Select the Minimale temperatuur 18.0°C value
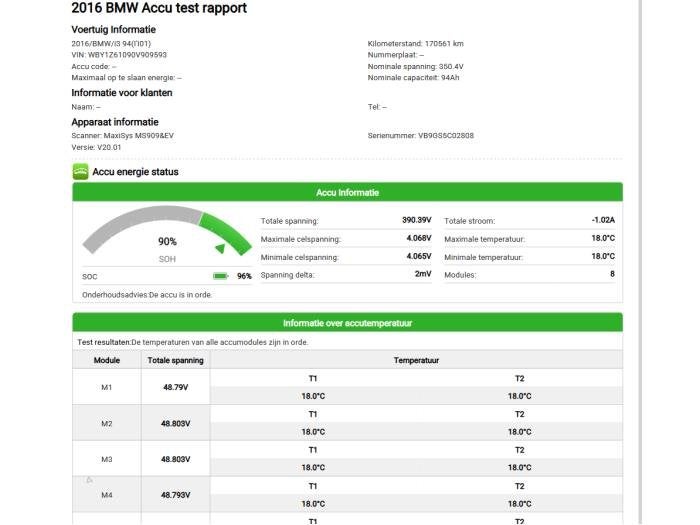Viewport: 700px width, 525px height. point(603,256)
